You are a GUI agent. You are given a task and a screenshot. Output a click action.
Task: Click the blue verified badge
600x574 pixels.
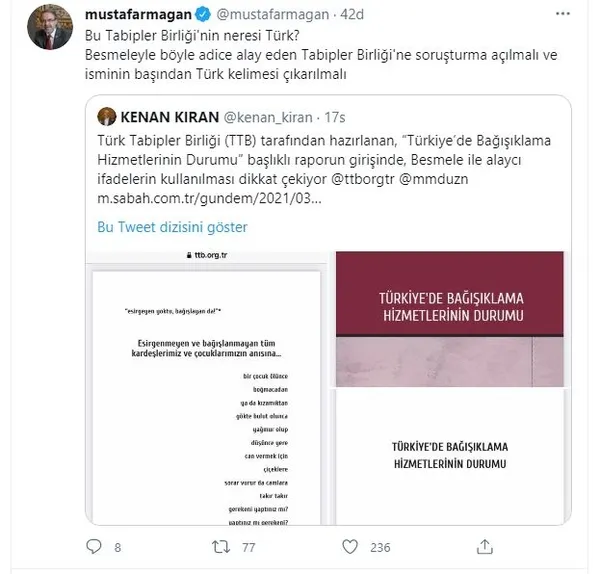tap(203, 15)
